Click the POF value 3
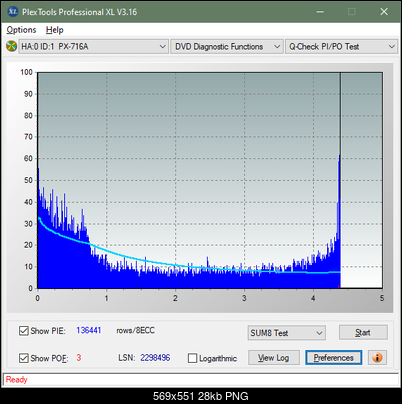 [79, 358]
